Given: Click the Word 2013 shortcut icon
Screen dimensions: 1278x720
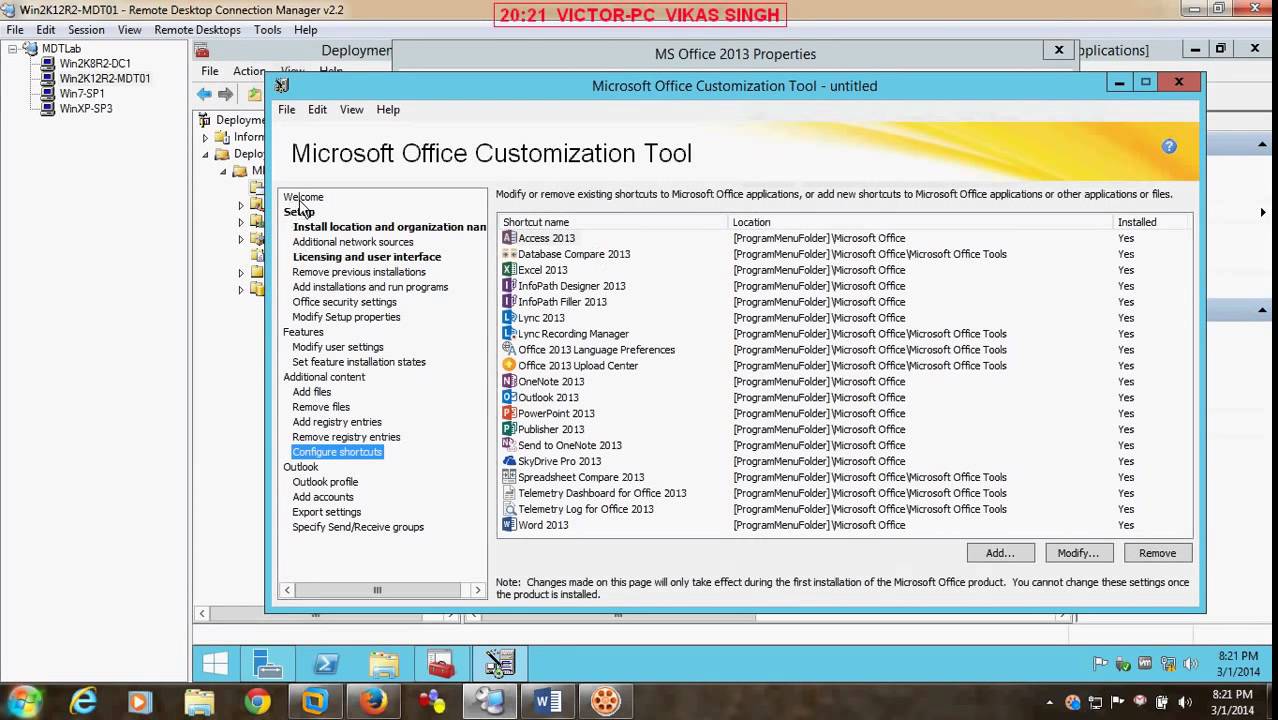Looking at the screenshot, I should click(509, 525).
